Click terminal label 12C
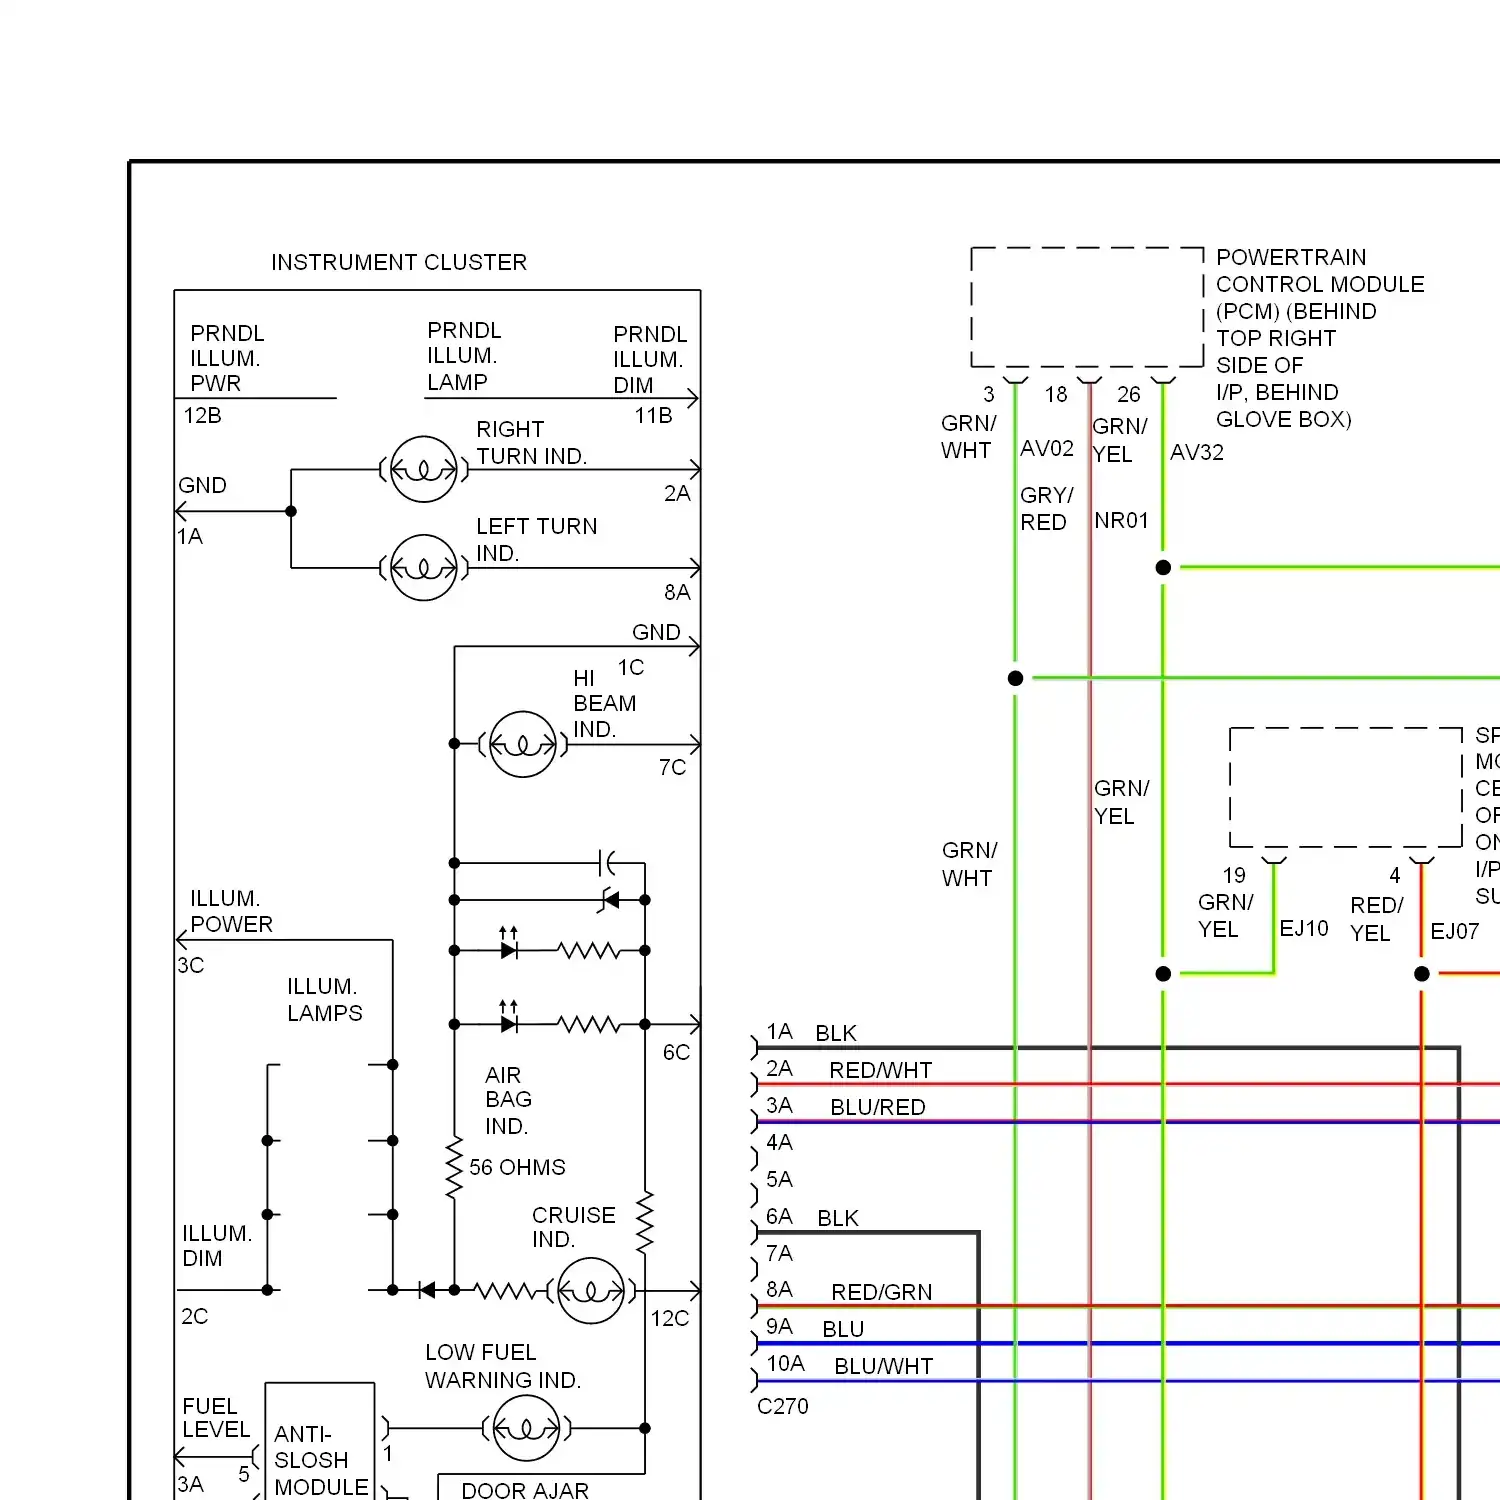Screen dimensions: 1500x1500 coord(670,1318)
